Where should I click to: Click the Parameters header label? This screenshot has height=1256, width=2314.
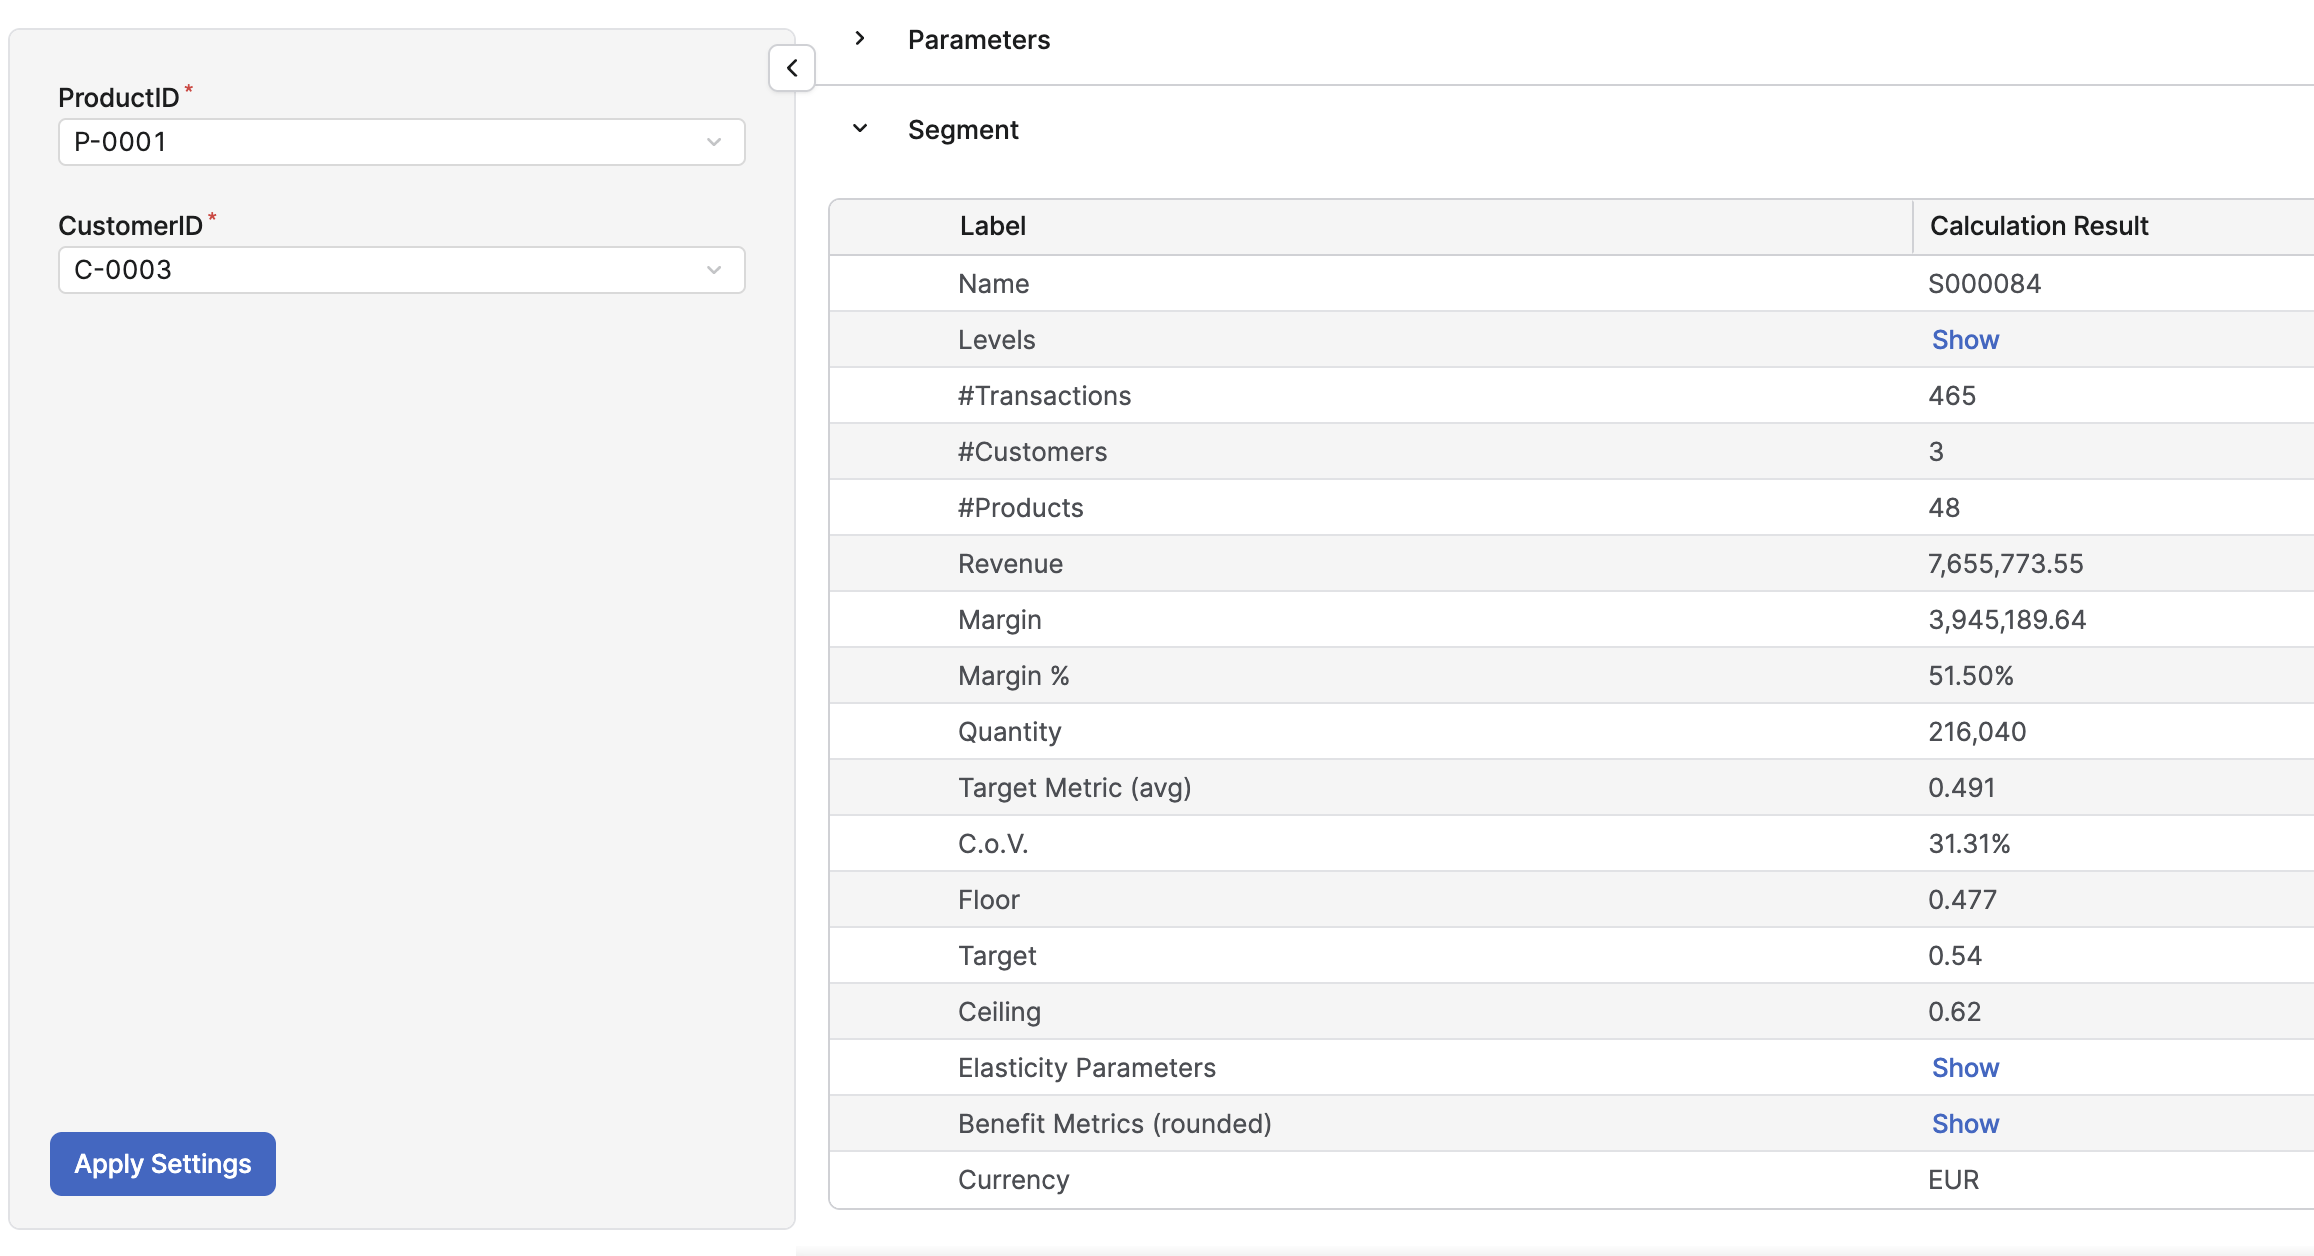click(x=978, y=39)
